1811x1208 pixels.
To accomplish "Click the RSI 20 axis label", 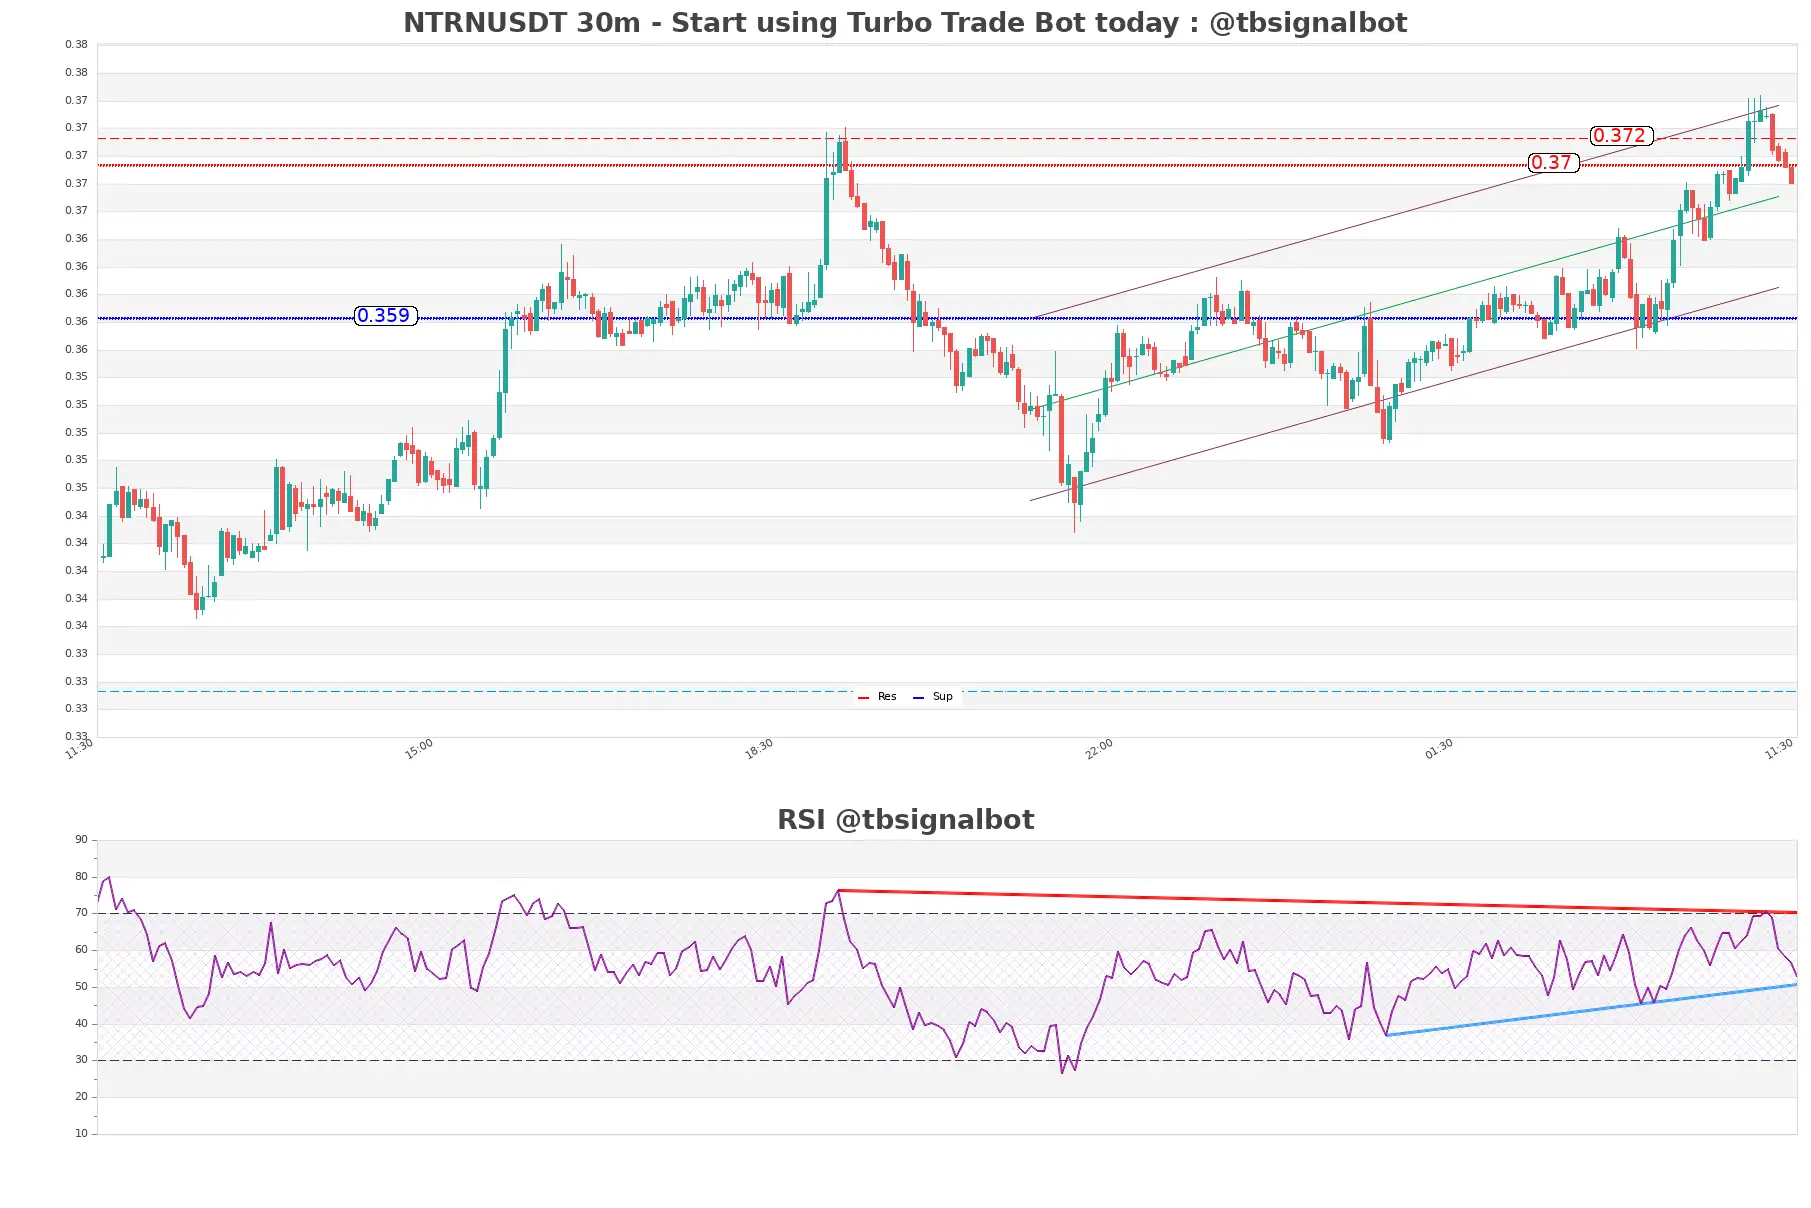I will point(81,1097).
